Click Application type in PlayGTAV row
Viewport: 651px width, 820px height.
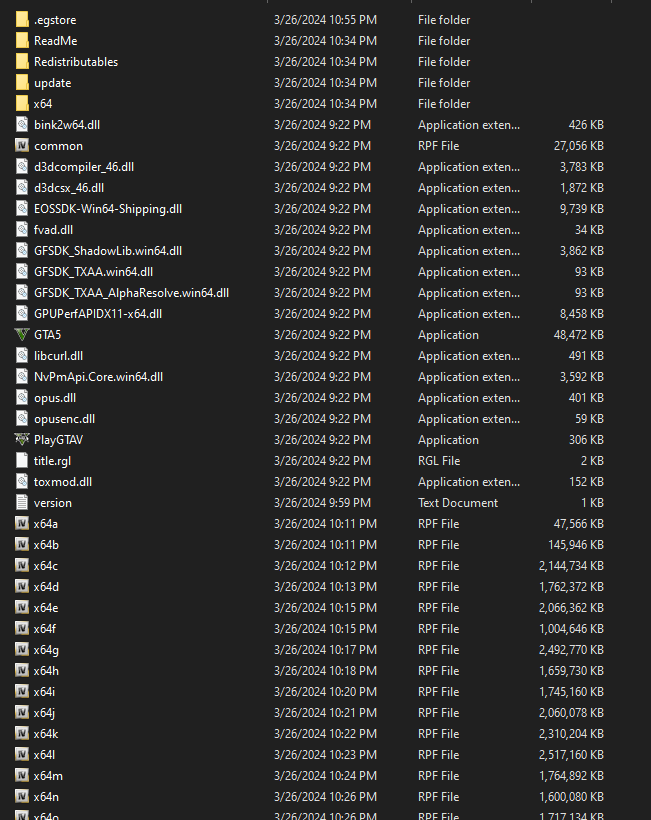pos(448,440)
